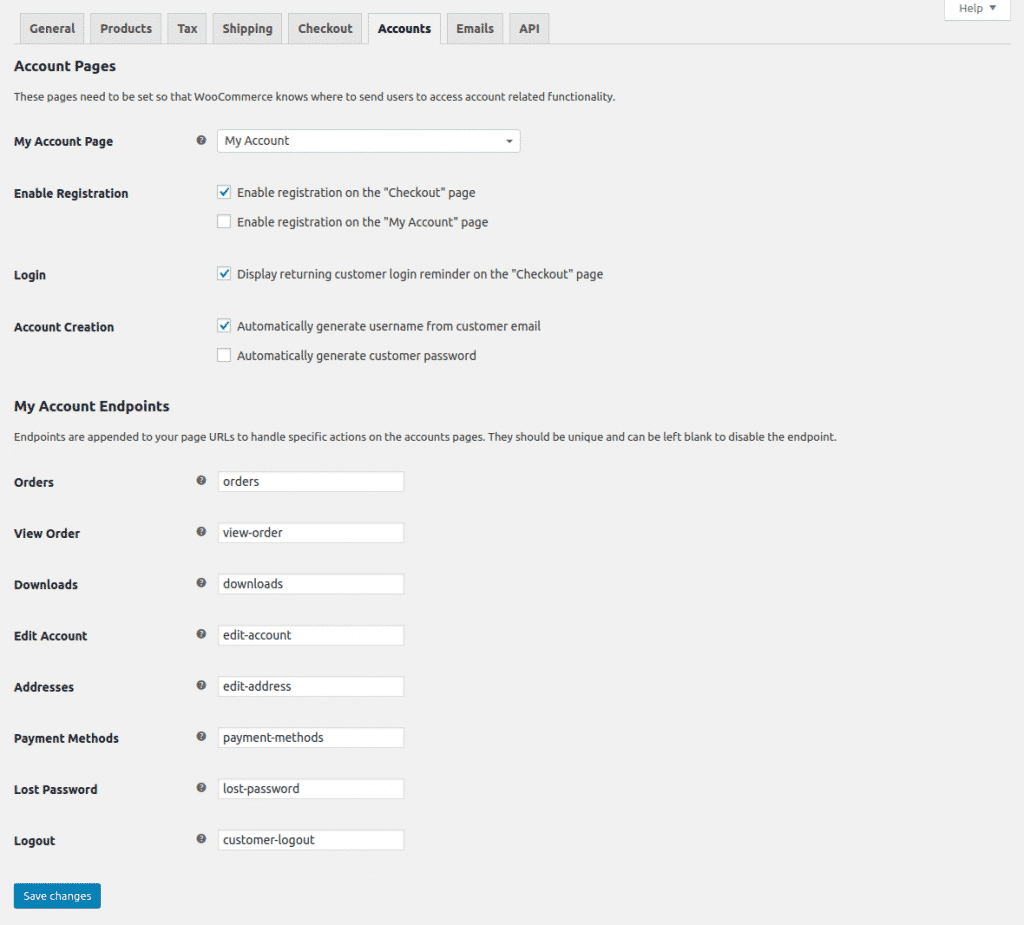Switch to the Shipping tab
The height and width of the screenshot is (925, 1024).
click(x=247, y=29)
